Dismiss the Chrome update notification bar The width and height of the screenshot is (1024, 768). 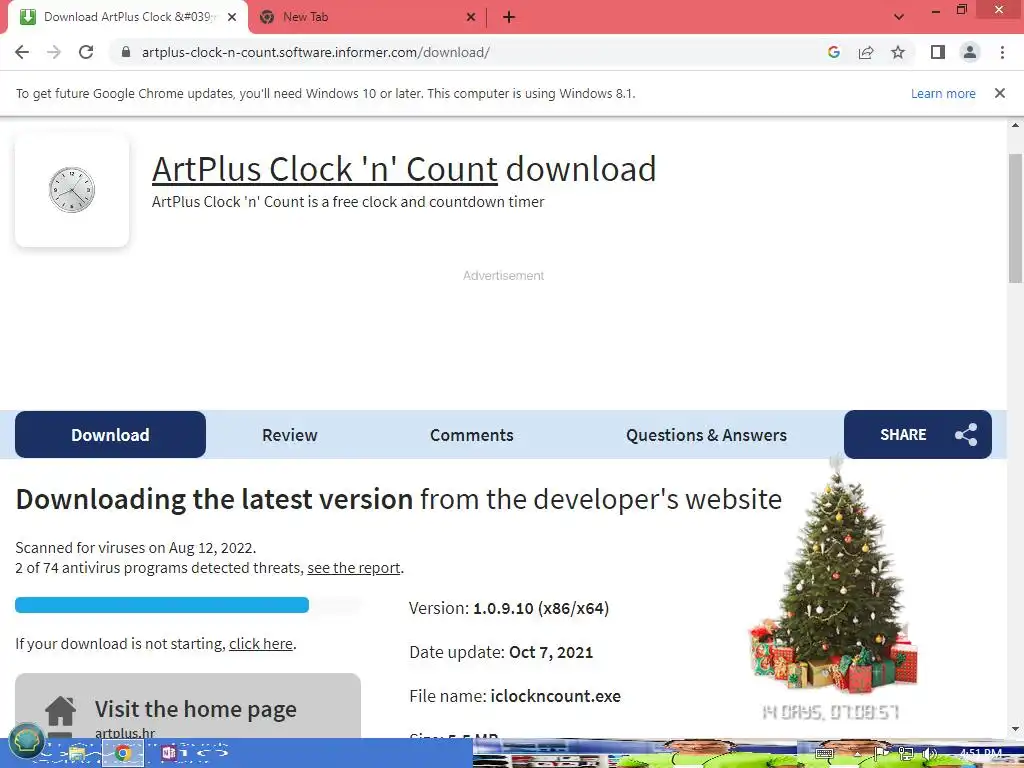click(x=1000, y=93)
